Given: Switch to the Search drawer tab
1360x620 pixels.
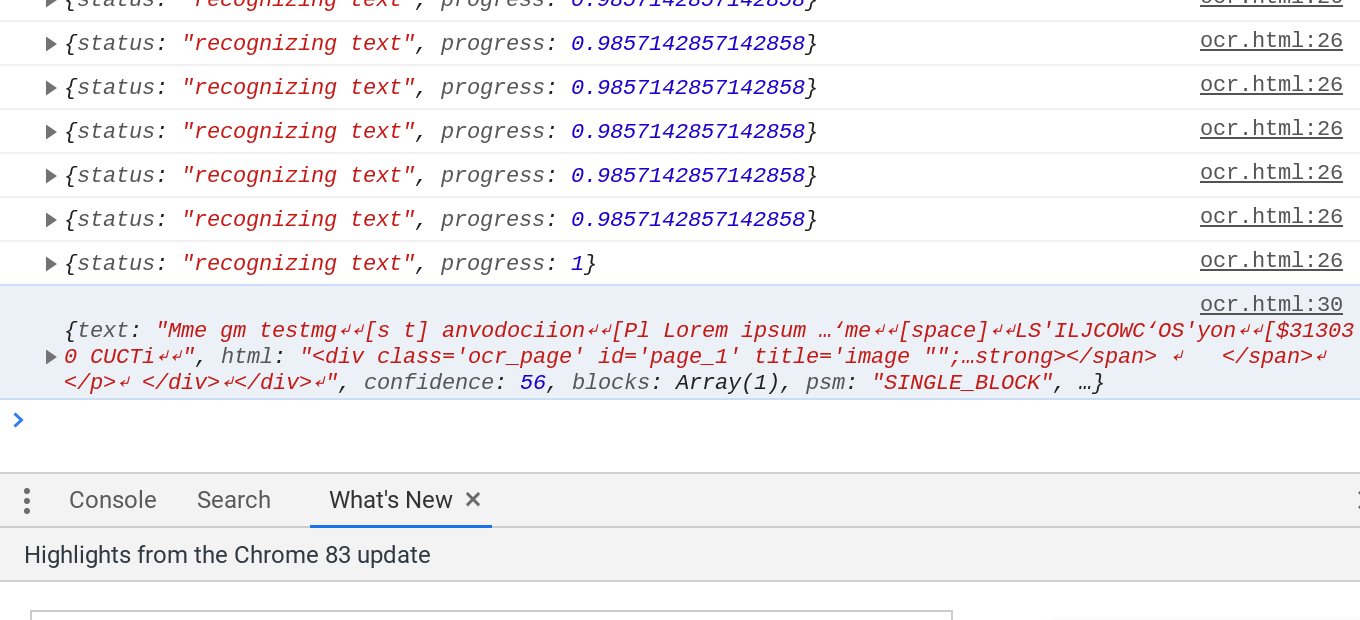Looking at the screenshot, I should tap(234, 500).
